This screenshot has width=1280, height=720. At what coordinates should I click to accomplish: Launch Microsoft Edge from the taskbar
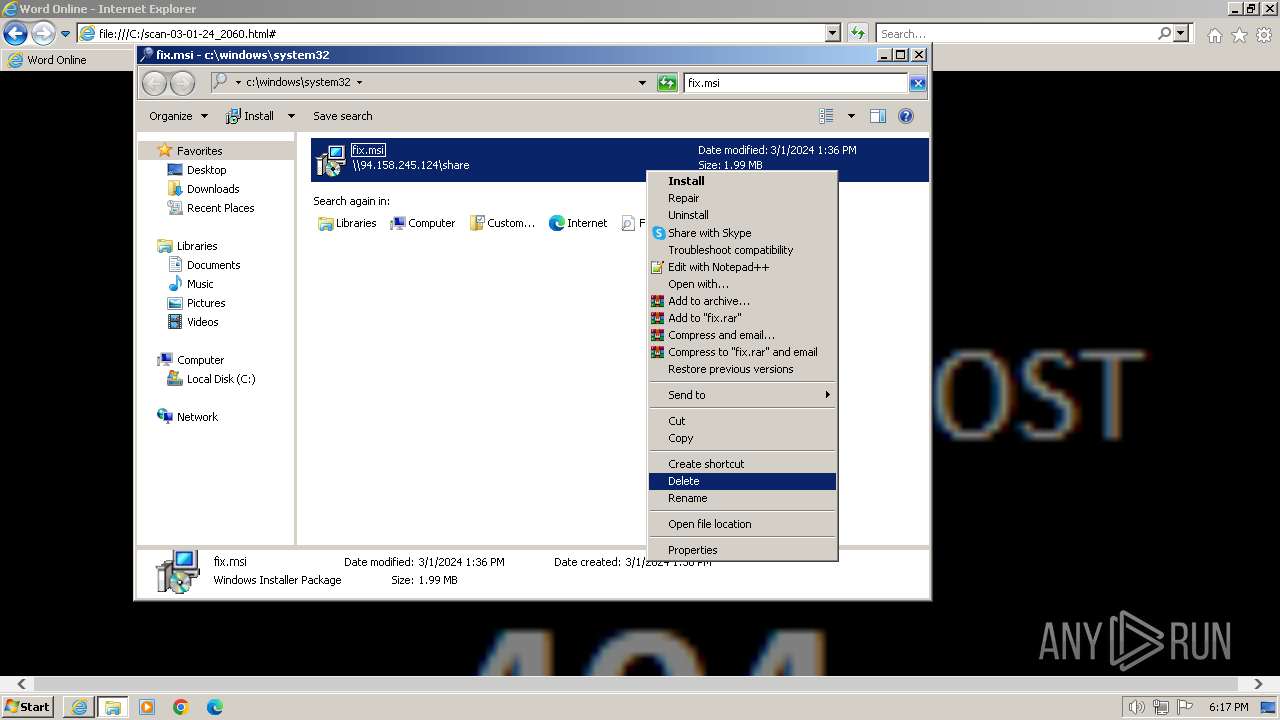pyautogui.click(x=215, y=707)
